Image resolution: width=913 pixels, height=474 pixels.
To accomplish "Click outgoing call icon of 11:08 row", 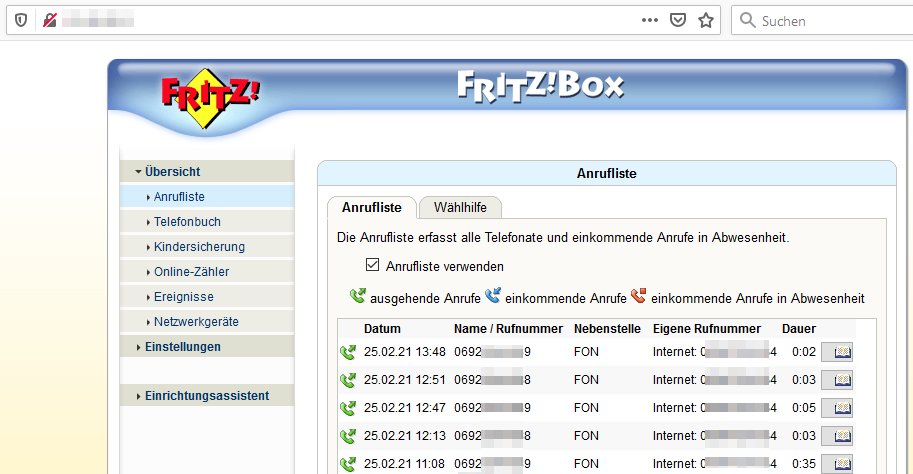I will [348, 464].
